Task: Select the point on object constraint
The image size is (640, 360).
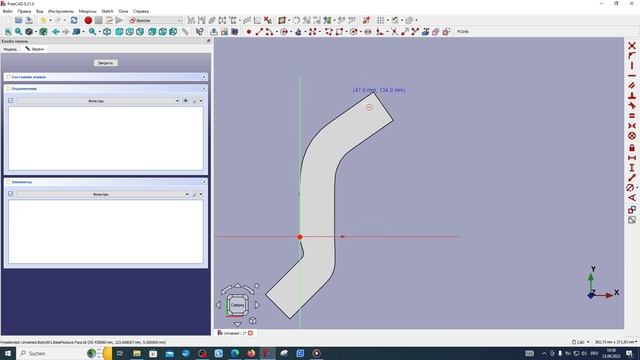Action: pyautogui.click(x=632, y=56)
